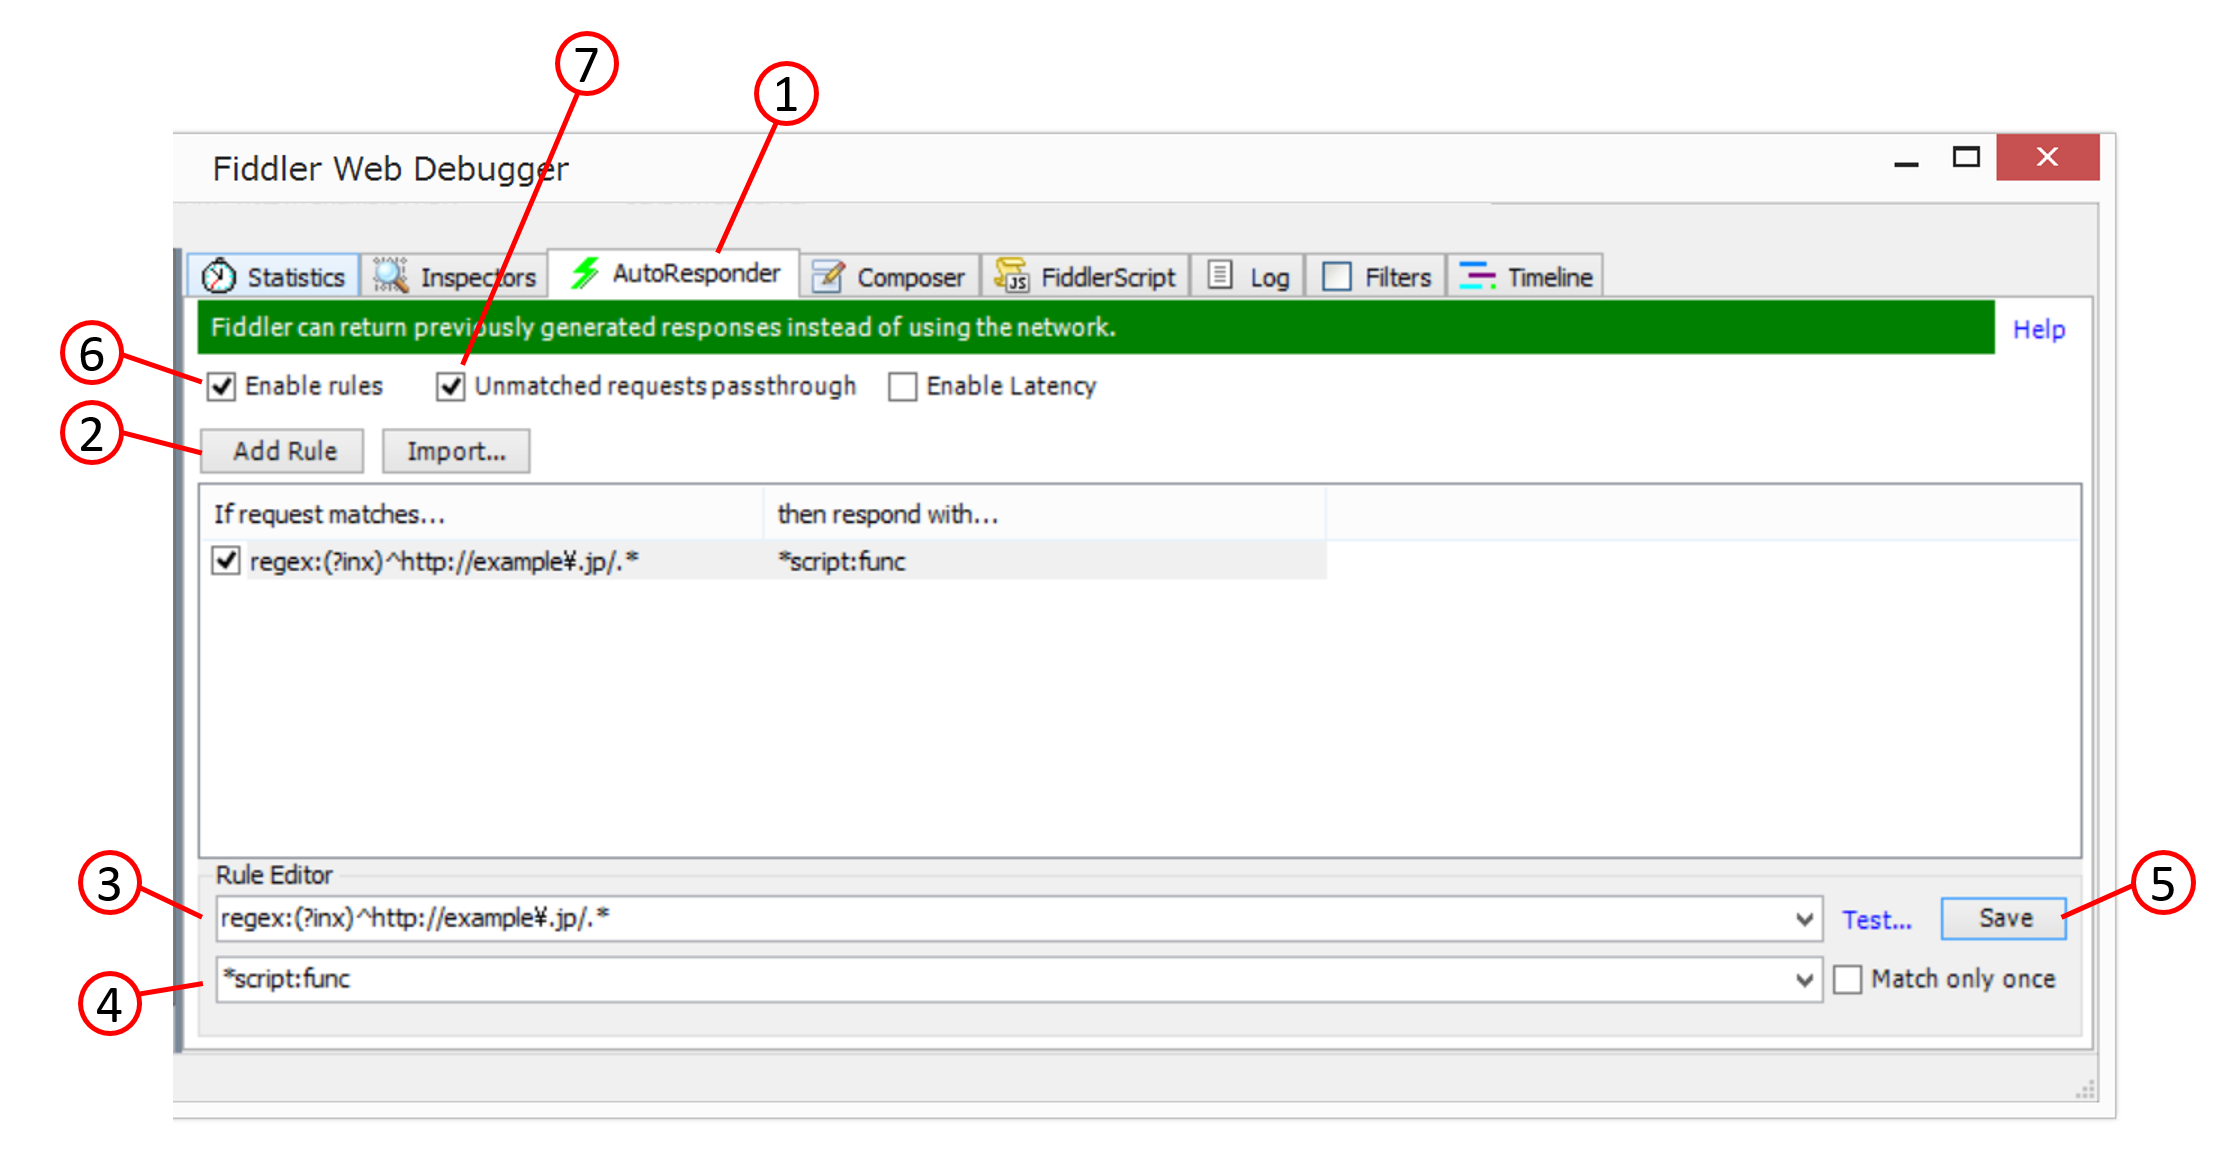Click the Statistics stopwatch icon
Viewport: 2234px width, 1167px height.
click(218, 276)
